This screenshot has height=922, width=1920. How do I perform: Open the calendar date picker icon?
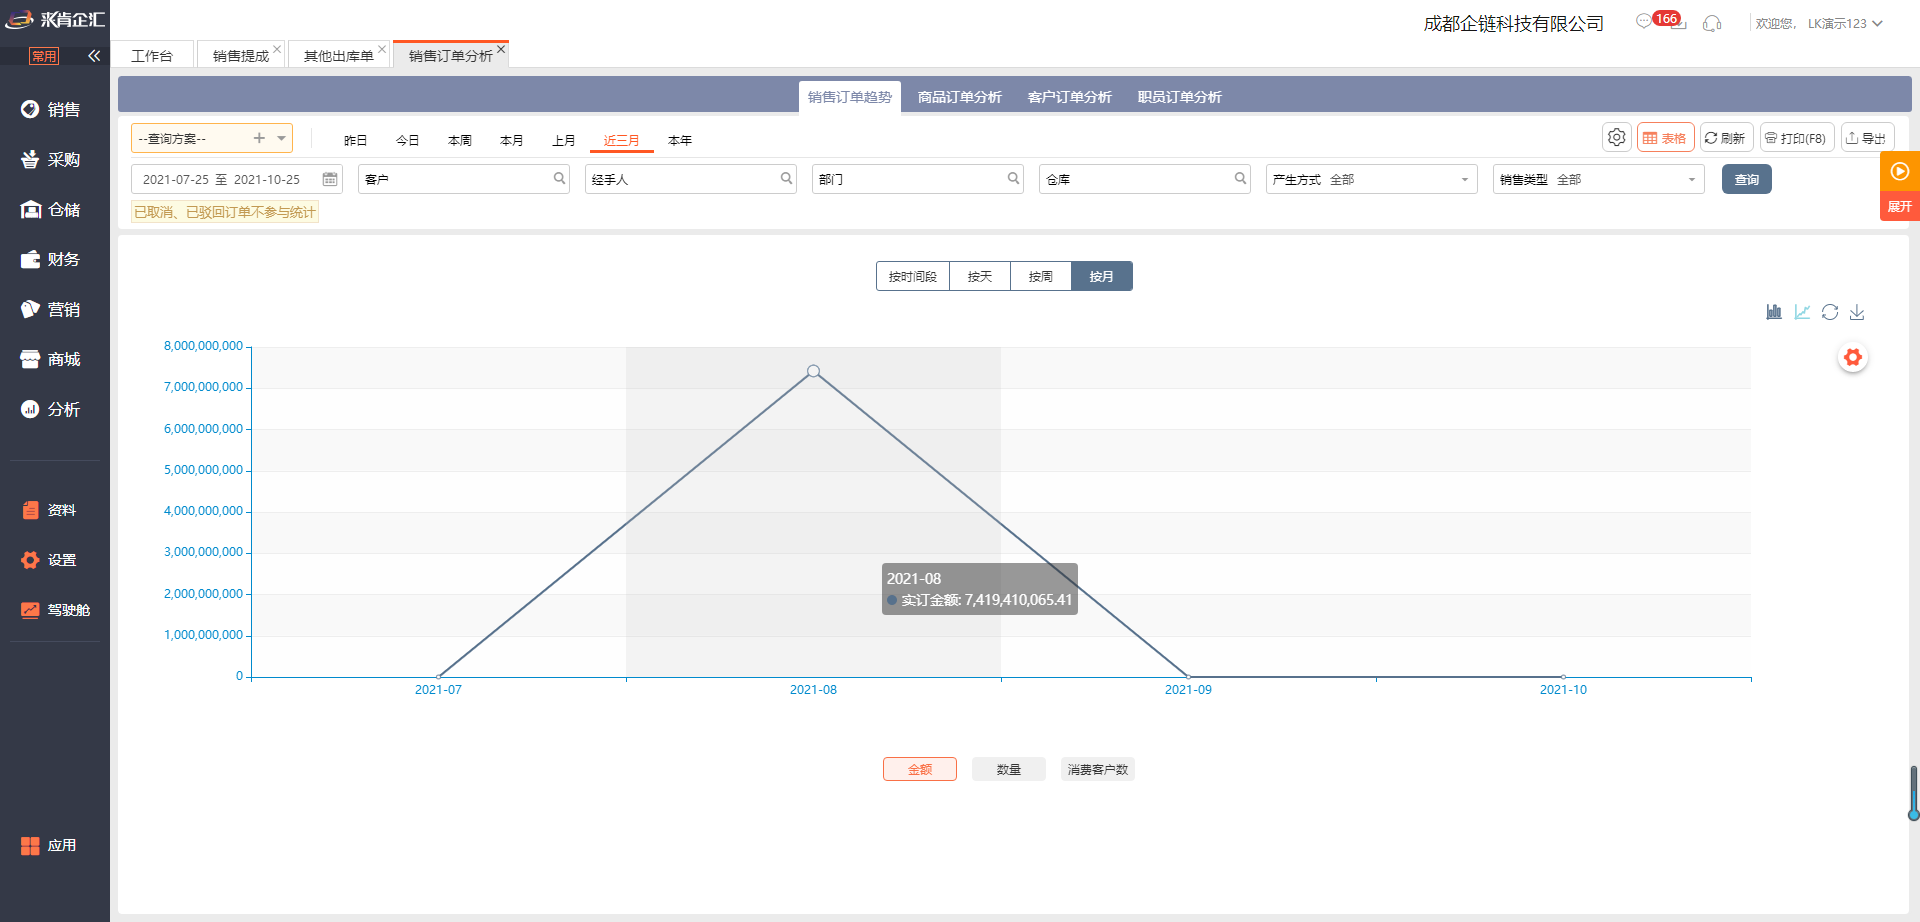tap(329, 179)
